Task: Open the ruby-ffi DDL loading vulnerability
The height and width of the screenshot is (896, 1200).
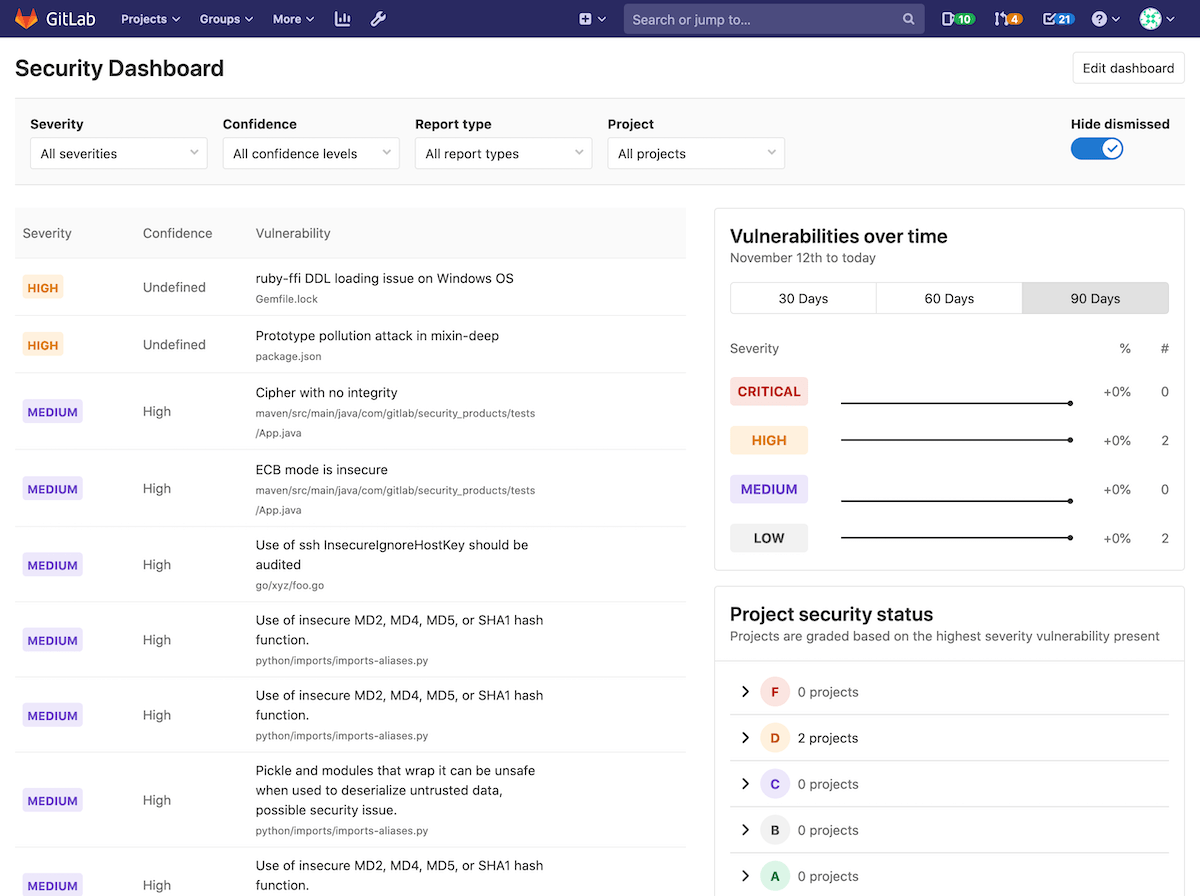Action: (x=384, y=278)
